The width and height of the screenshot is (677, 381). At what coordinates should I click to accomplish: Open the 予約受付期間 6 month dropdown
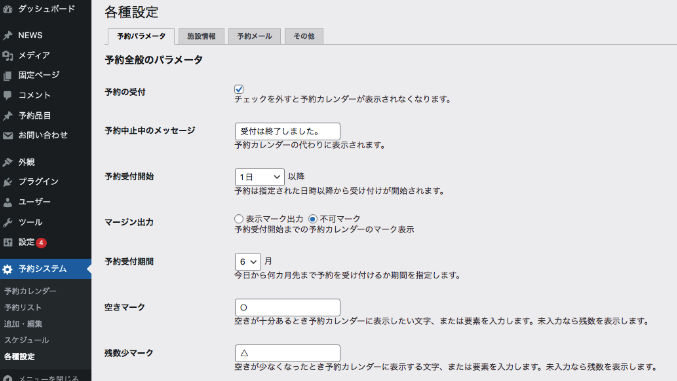[x=248, y=262]
